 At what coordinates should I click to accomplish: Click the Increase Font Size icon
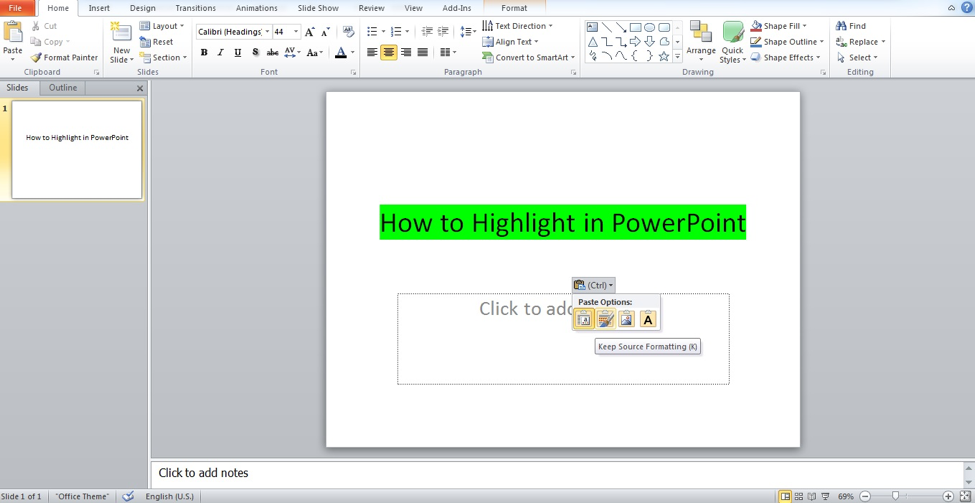310,32
